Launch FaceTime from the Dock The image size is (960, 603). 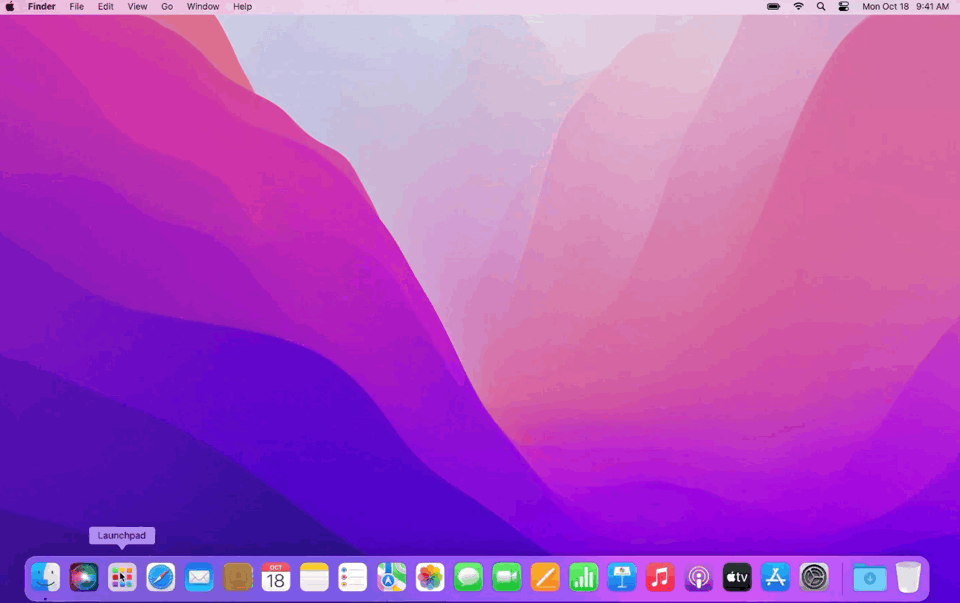[x=506, y=577]
